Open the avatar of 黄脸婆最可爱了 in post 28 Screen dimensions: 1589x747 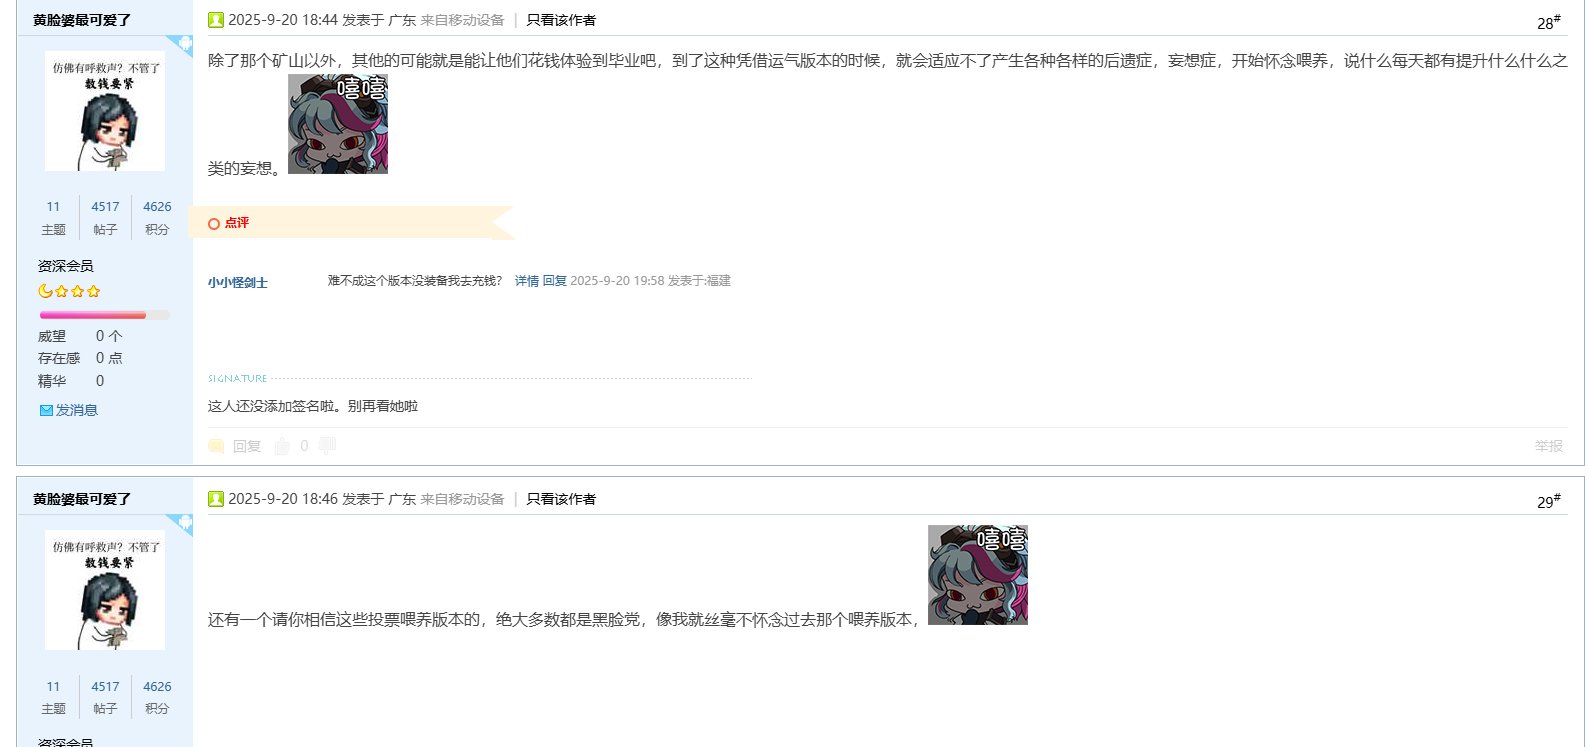105,112
